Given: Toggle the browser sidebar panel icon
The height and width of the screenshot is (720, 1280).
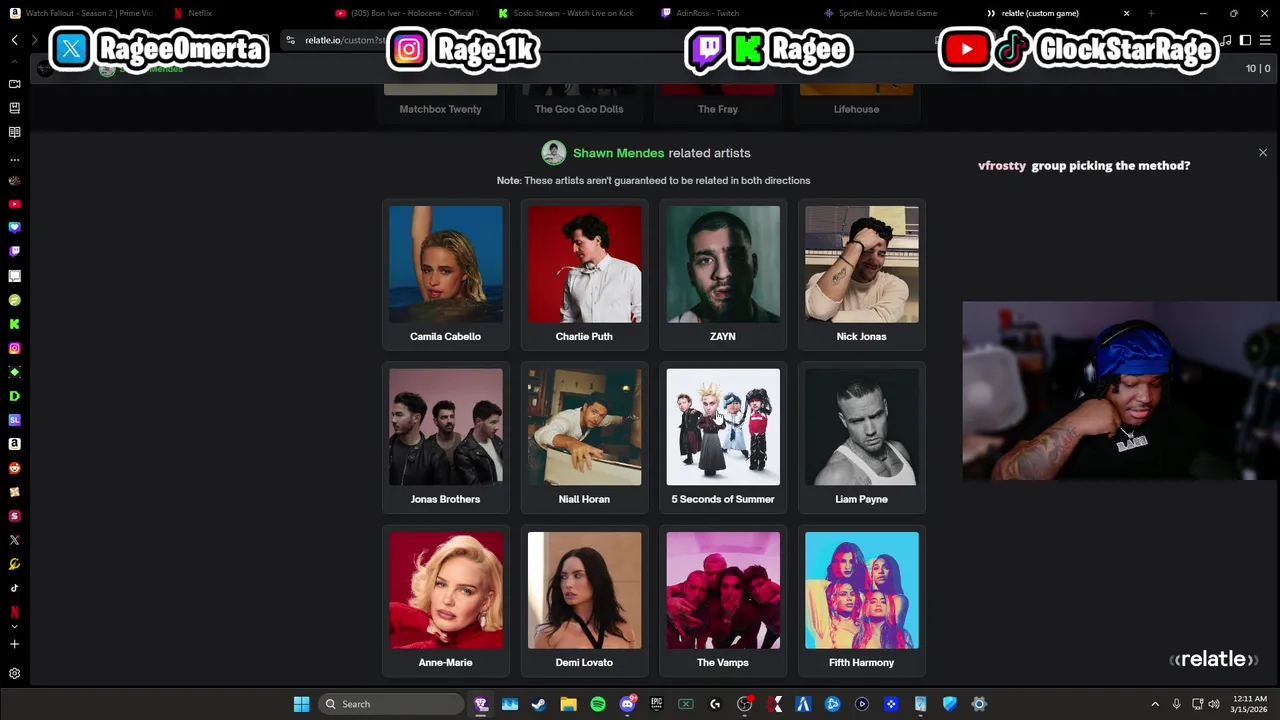Looking at the screenshot, I should [1245, 40].
